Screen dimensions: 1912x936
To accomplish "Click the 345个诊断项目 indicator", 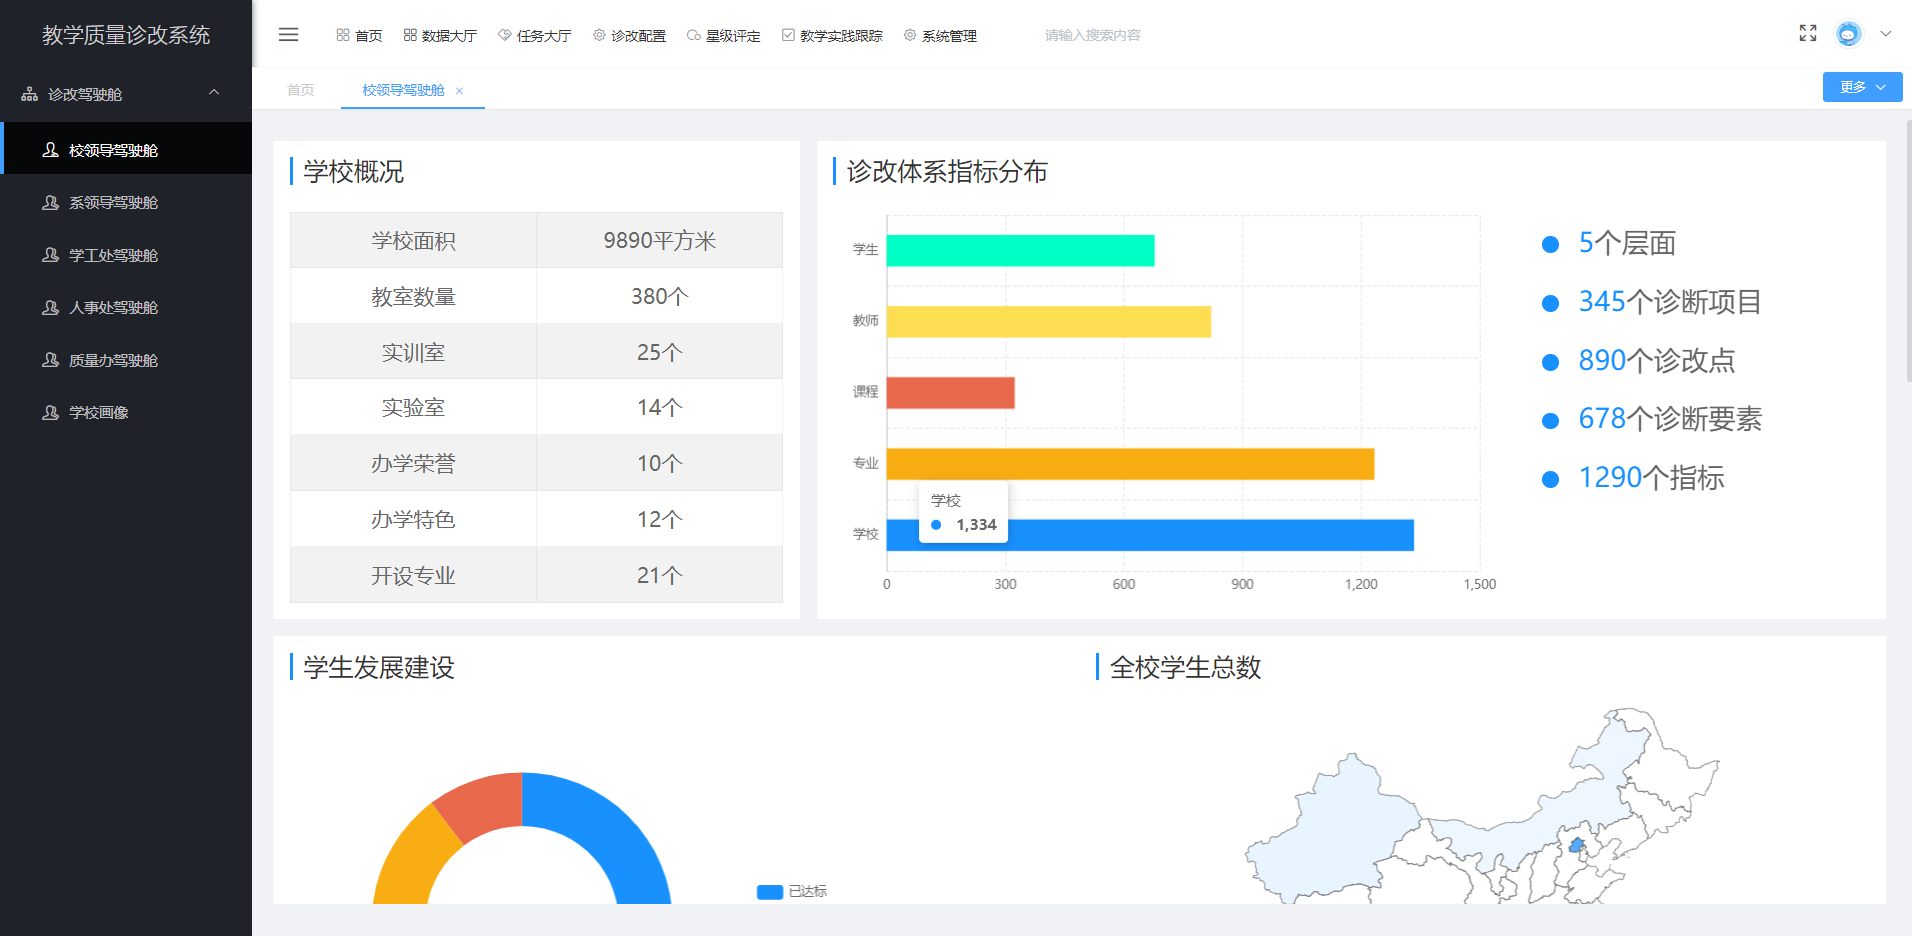I will click(x=1669, y=302).
